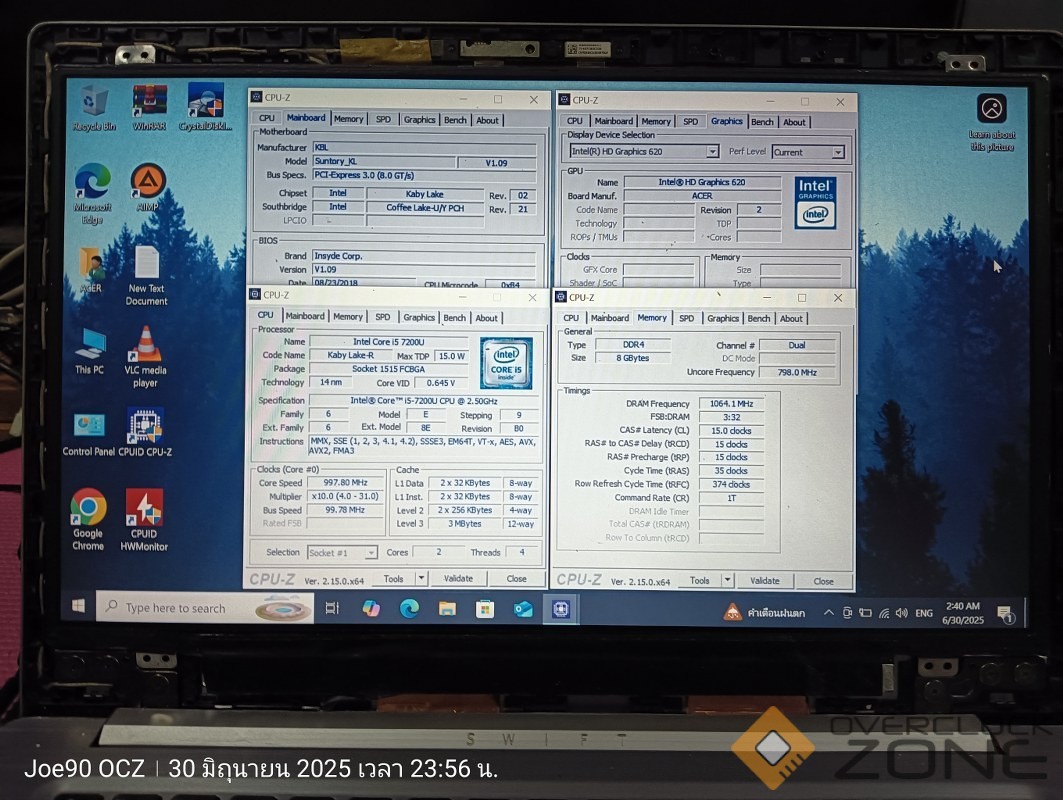The image size is (1063, 800).
Task: Select Bench tab in the Mainboard window
Action: tap(455, 120)
